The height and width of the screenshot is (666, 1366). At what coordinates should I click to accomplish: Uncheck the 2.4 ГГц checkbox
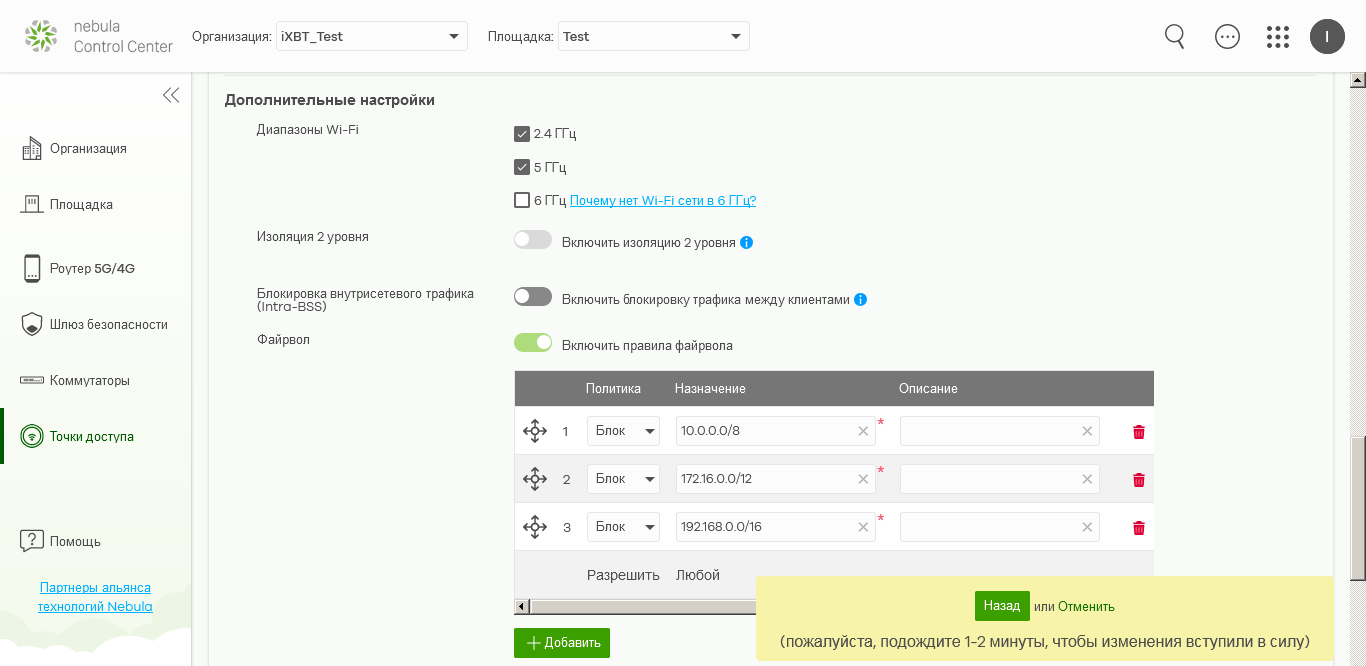tap(522, 134)
